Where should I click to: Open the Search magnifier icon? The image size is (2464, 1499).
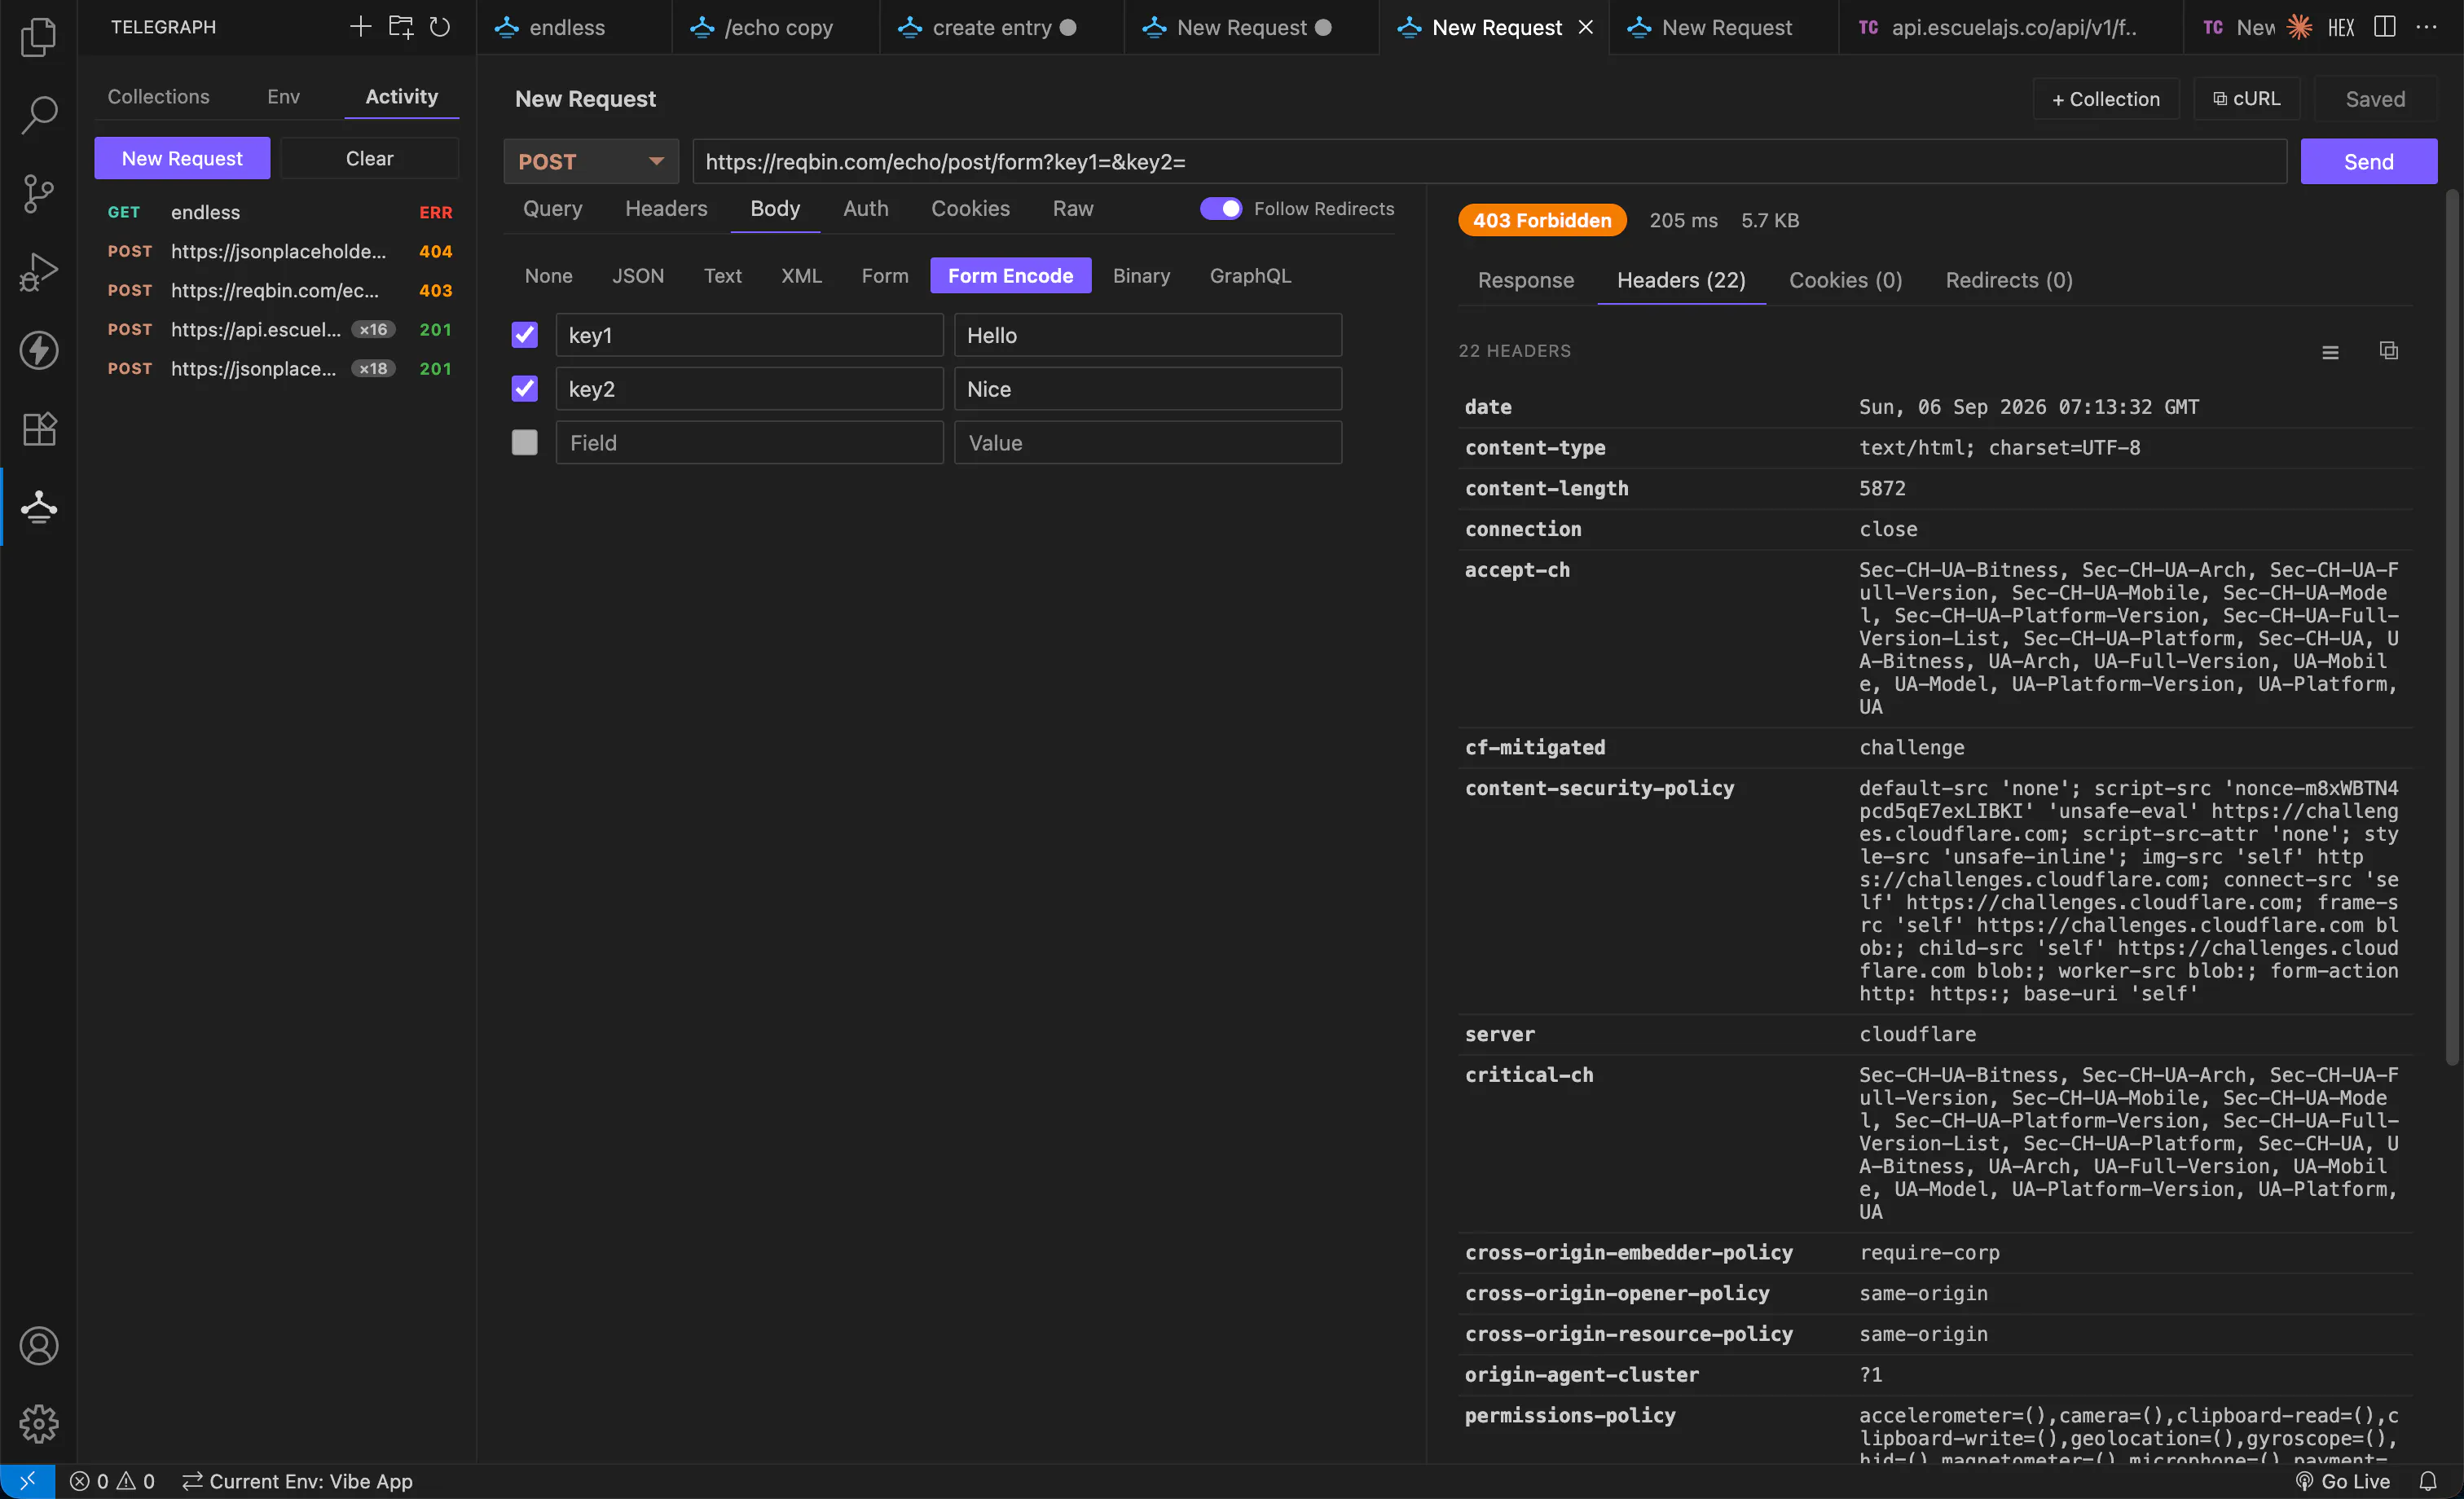[x=38, y=115]
